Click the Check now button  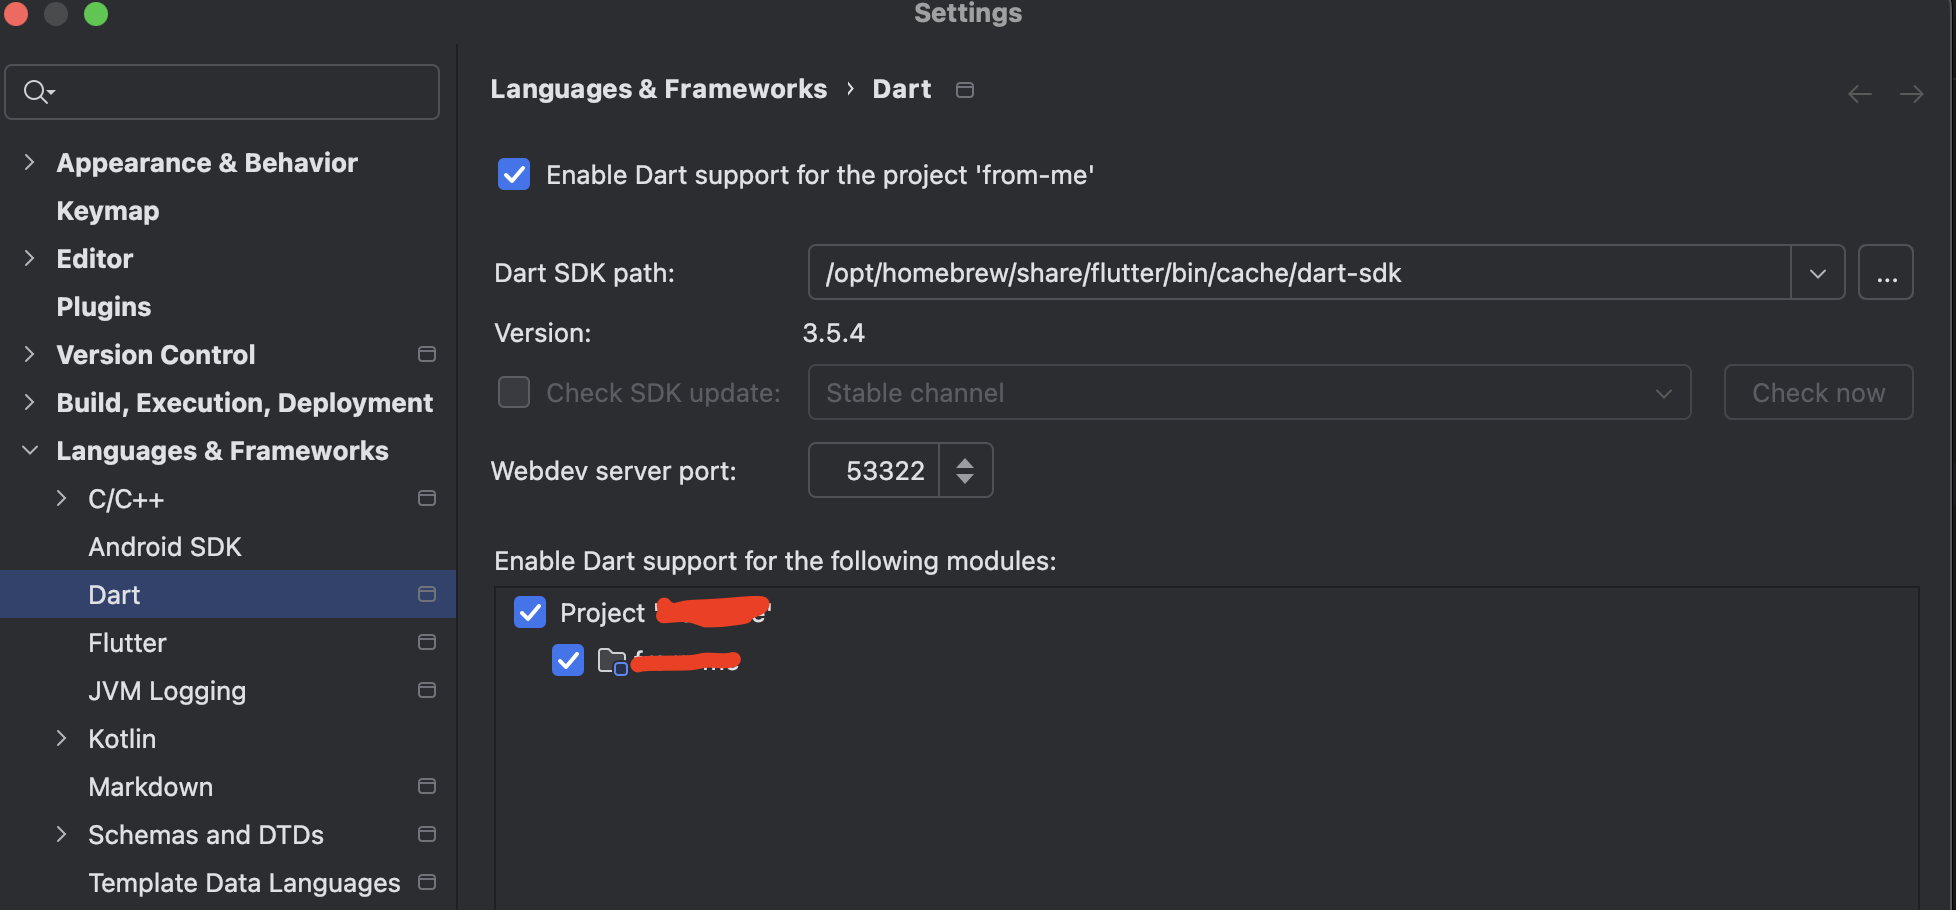tap(1817, 392)
